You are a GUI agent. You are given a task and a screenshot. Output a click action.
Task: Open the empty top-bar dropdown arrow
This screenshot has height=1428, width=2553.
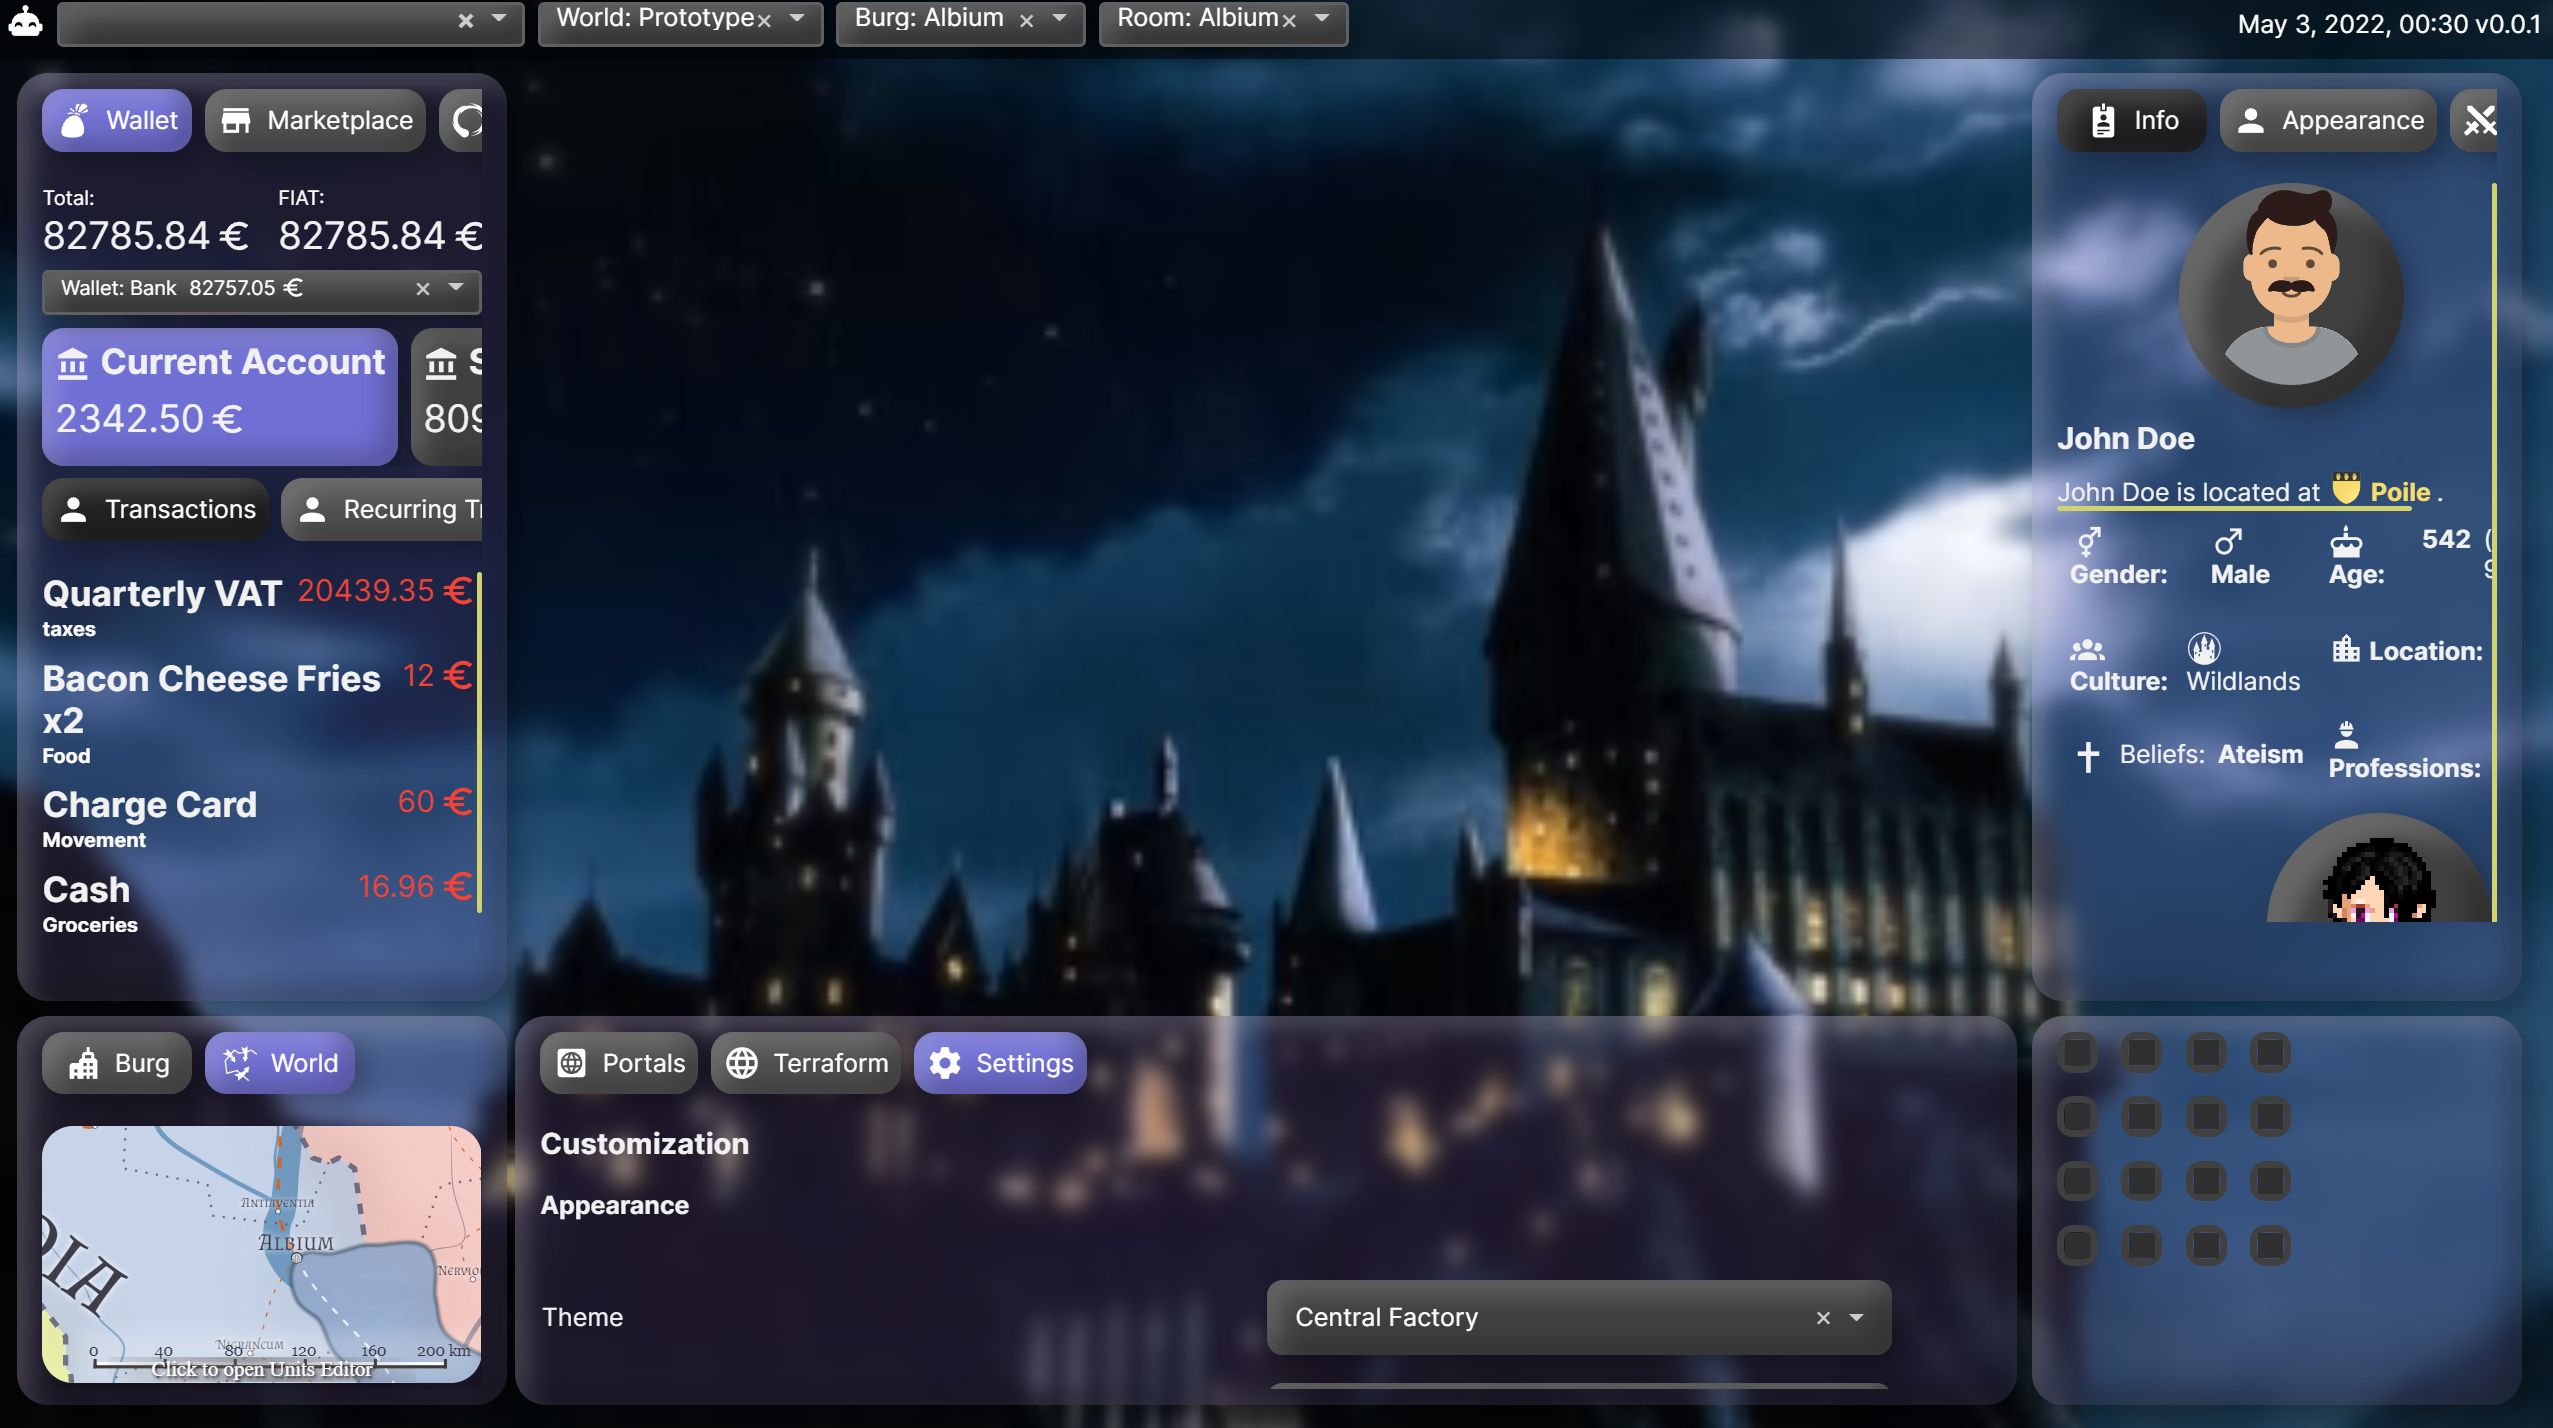[x=499, y=19]
